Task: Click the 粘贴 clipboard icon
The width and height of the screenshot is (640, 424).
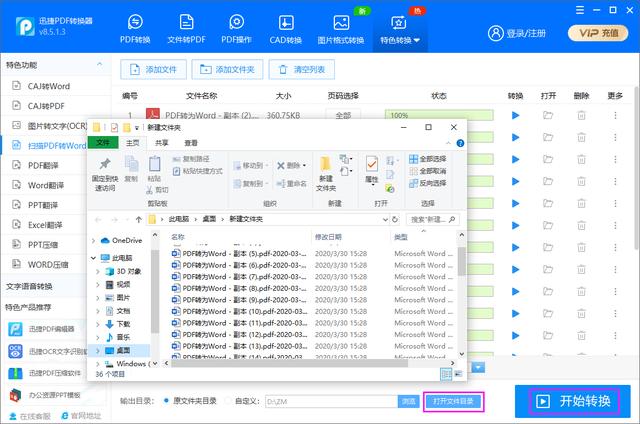Action: click(x=154, y=169)
